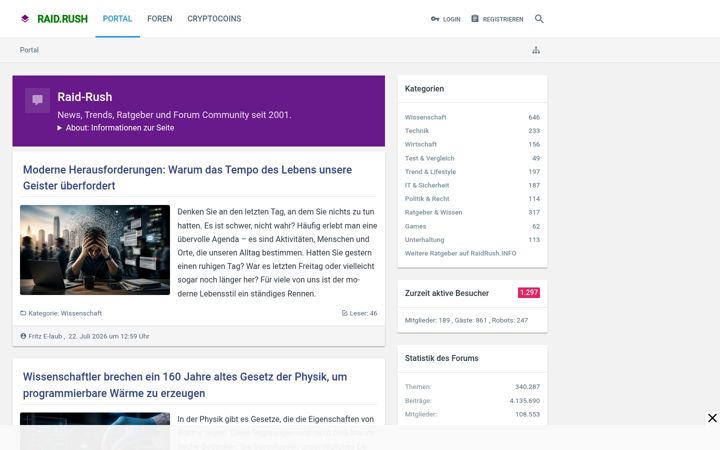
Task: Click the Mitglieder count 108.553
Action: [527, 414]
